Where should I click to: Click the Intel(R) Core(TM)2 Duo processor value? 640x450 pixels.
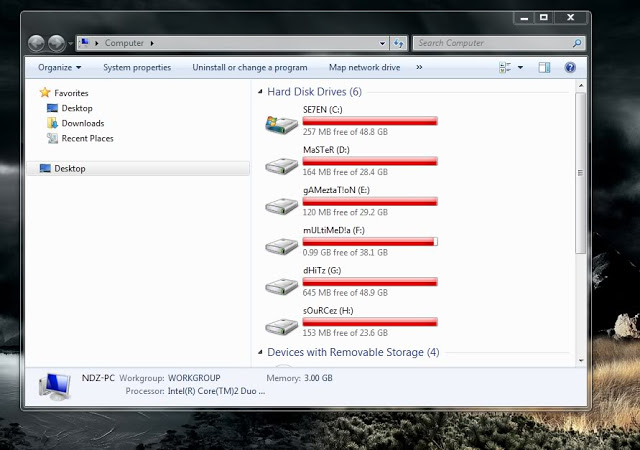click(216, 391)
